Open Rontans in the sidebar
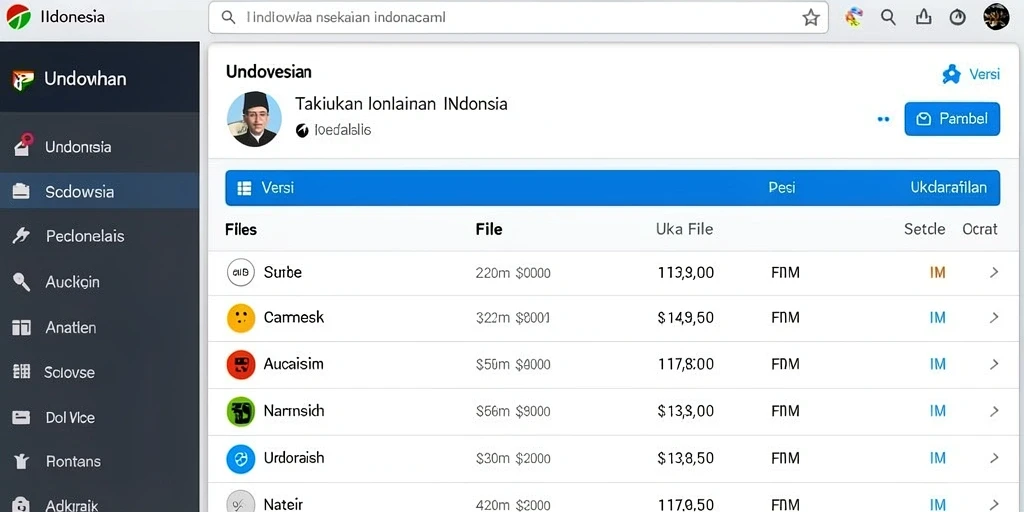The image size is (1024, 512). (x=99, y=462)
